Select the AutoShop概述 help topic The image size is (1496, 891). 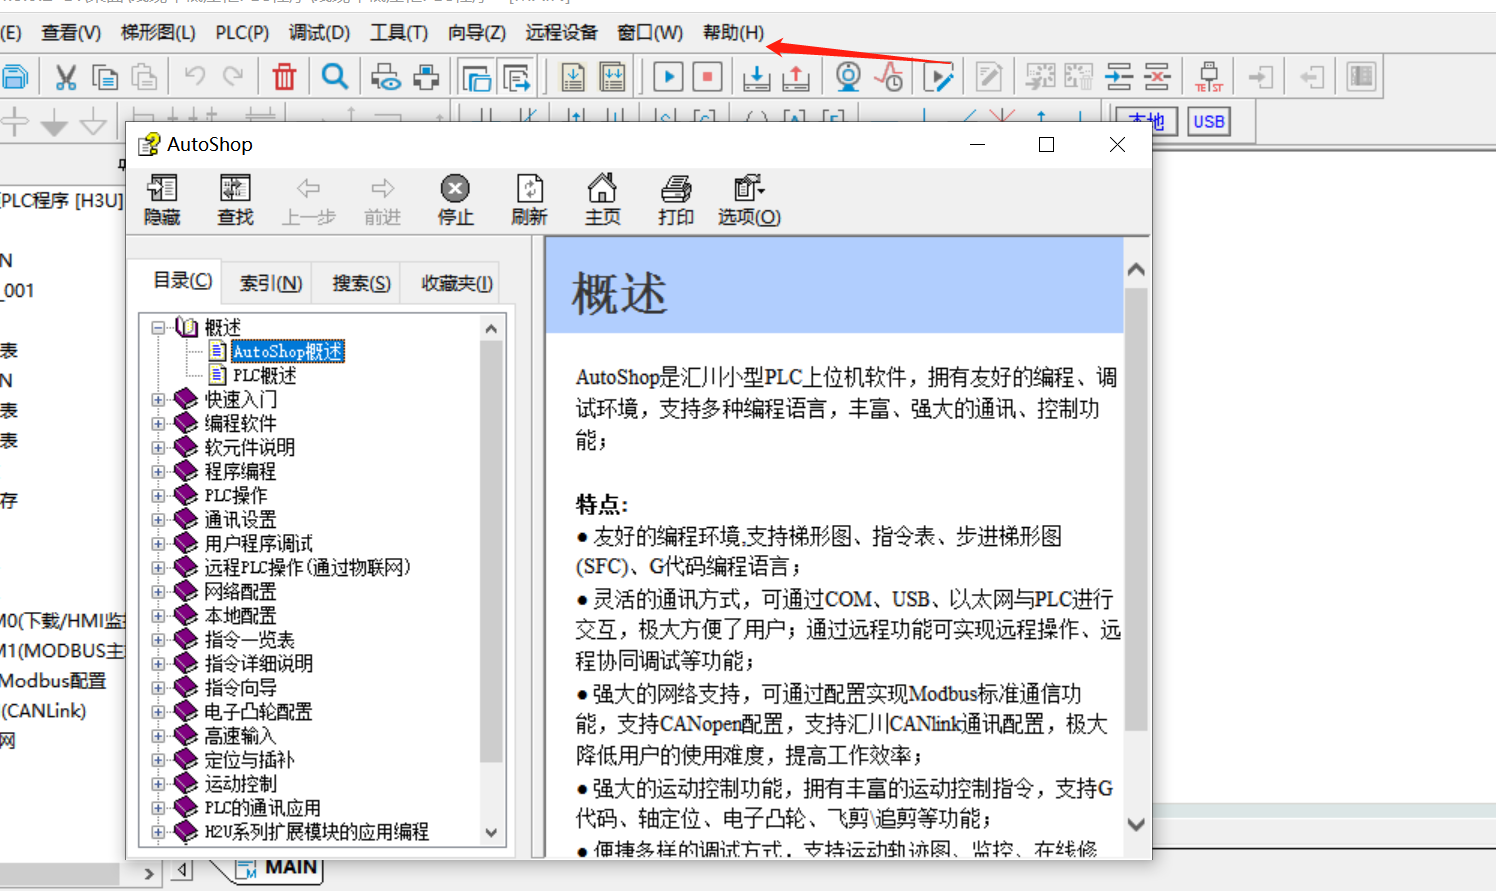288,351
